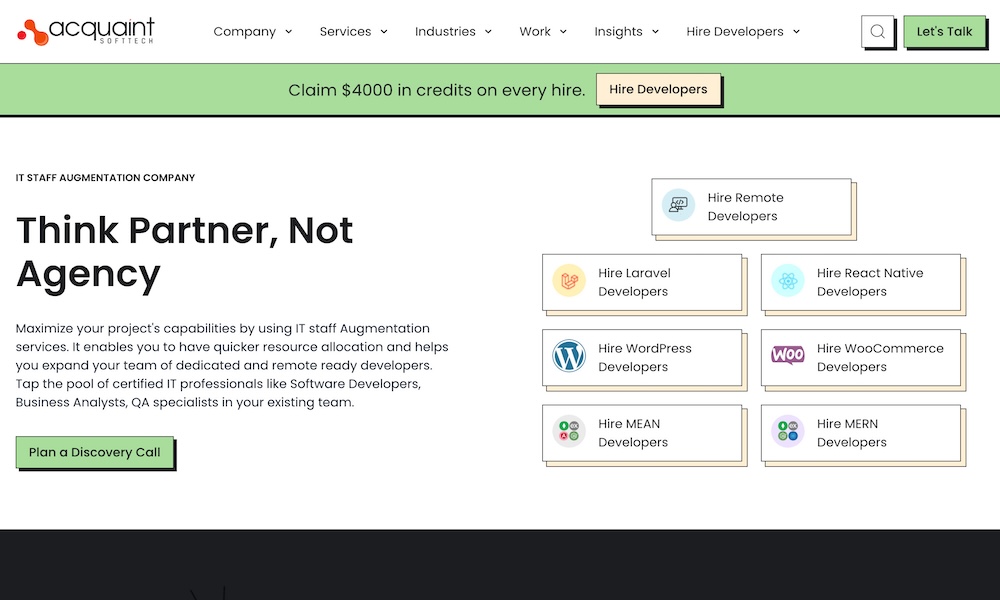Click the Acquaint Softtech logo
This screenshot has width=1000, height=600.
(x=86, y=32)
